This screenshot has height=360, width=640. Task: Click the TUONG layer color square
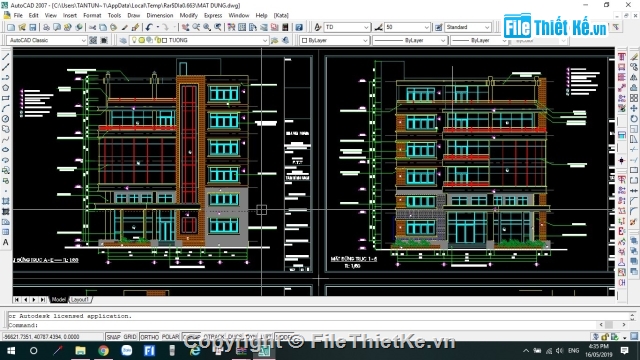[165, 40]
